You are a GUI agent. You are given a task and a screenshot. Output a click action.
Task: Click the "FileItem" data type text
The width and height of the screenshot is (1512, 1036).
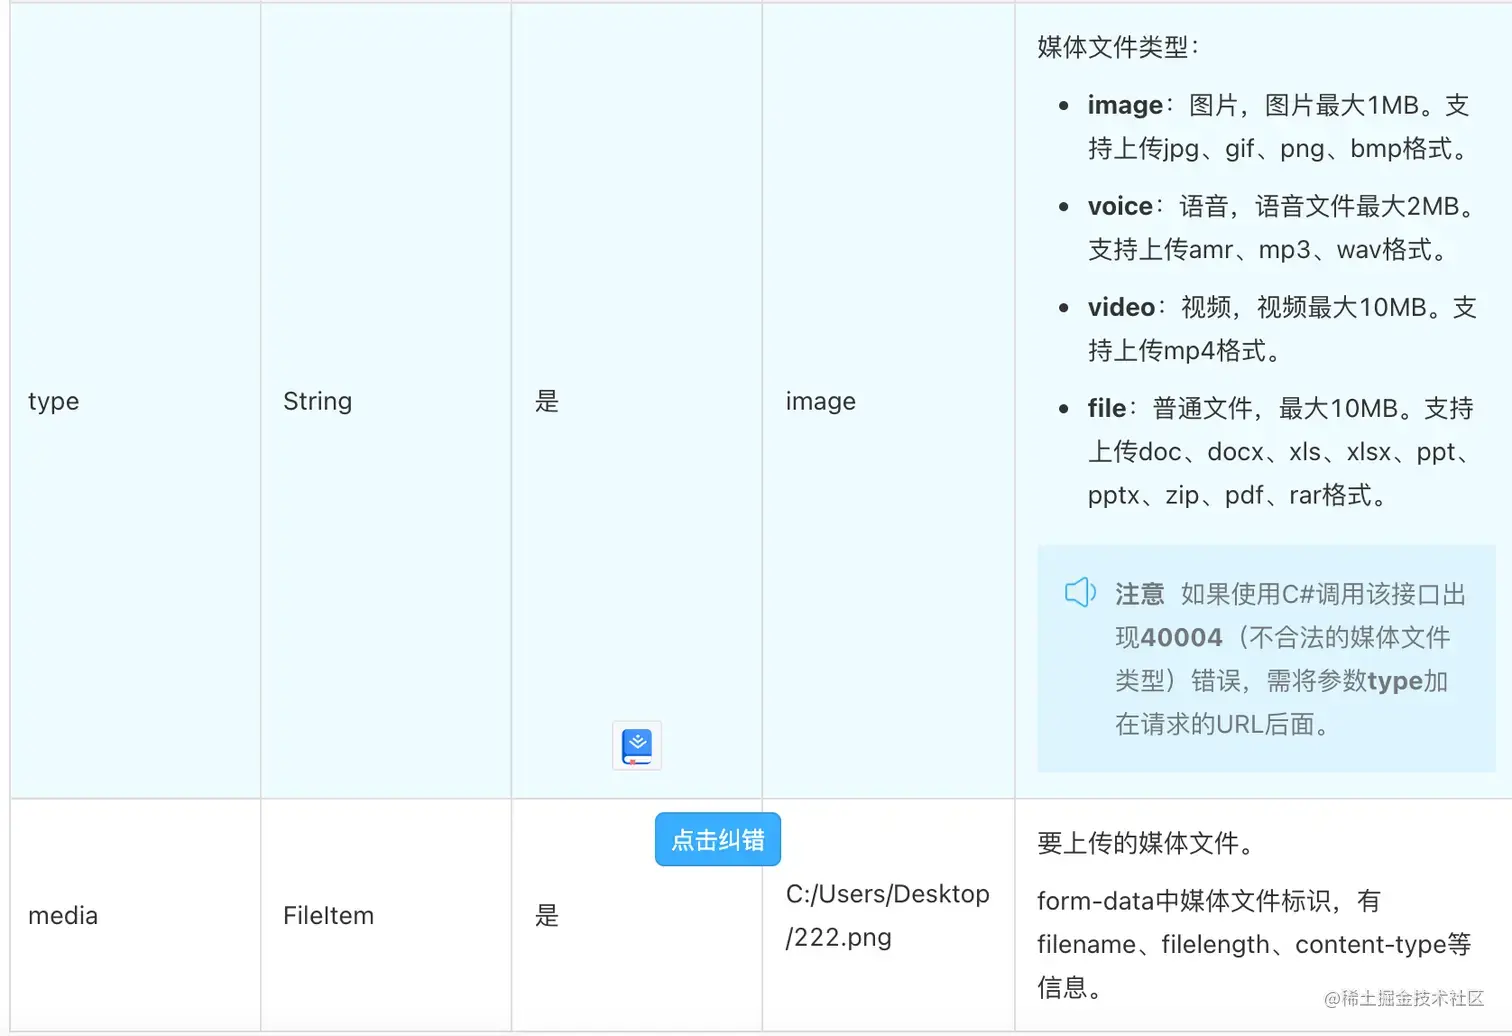(x=328, y=915)
